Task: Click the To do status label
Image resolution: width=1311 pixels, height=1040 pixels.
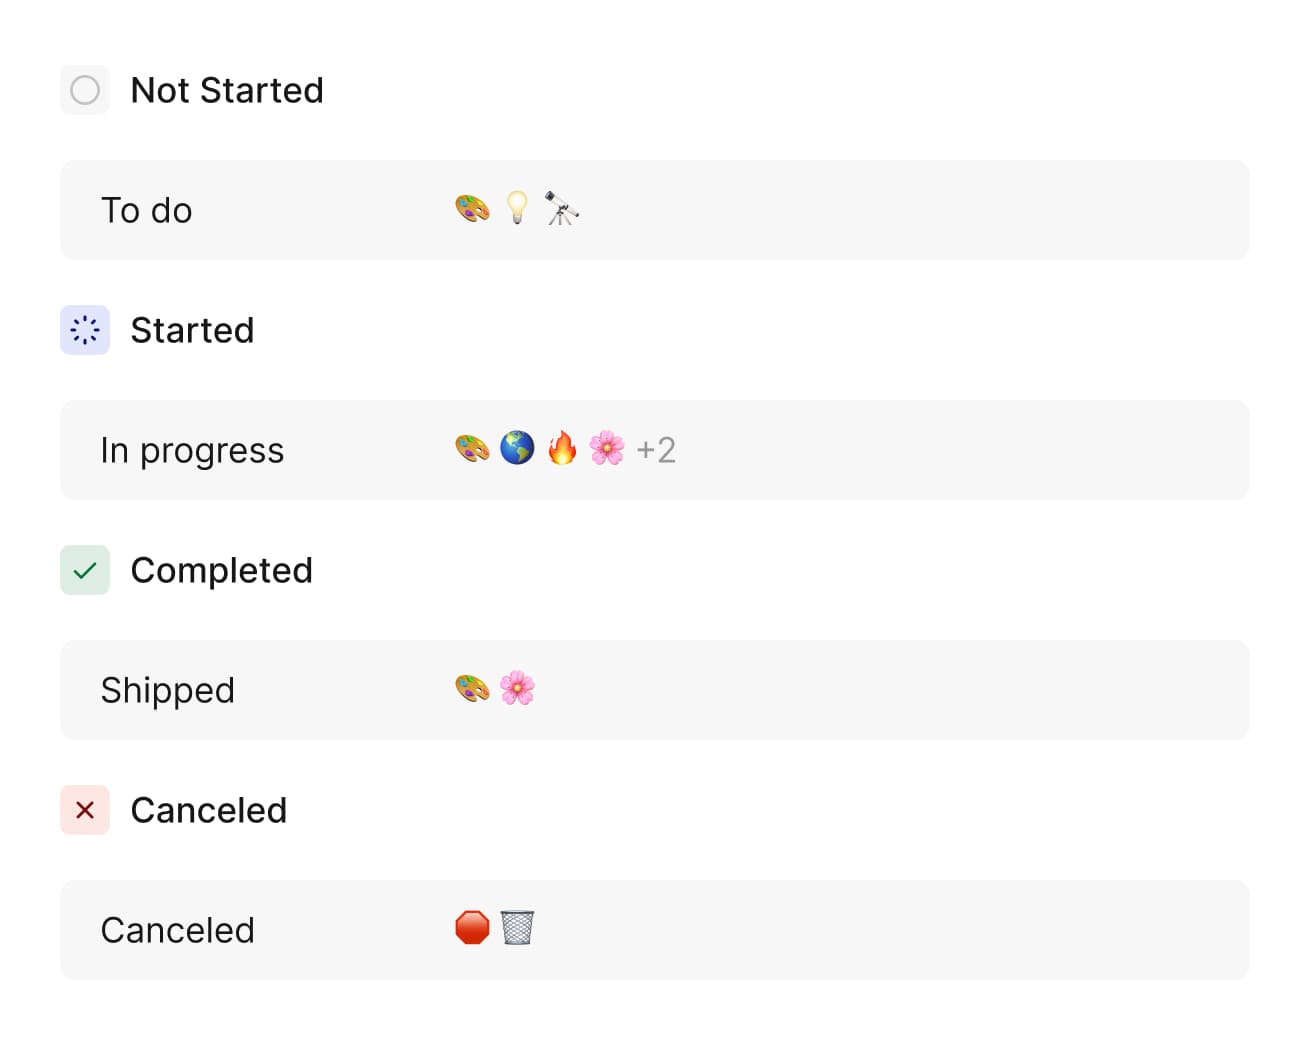Action: pyautogui.click(x=146, y=210)
